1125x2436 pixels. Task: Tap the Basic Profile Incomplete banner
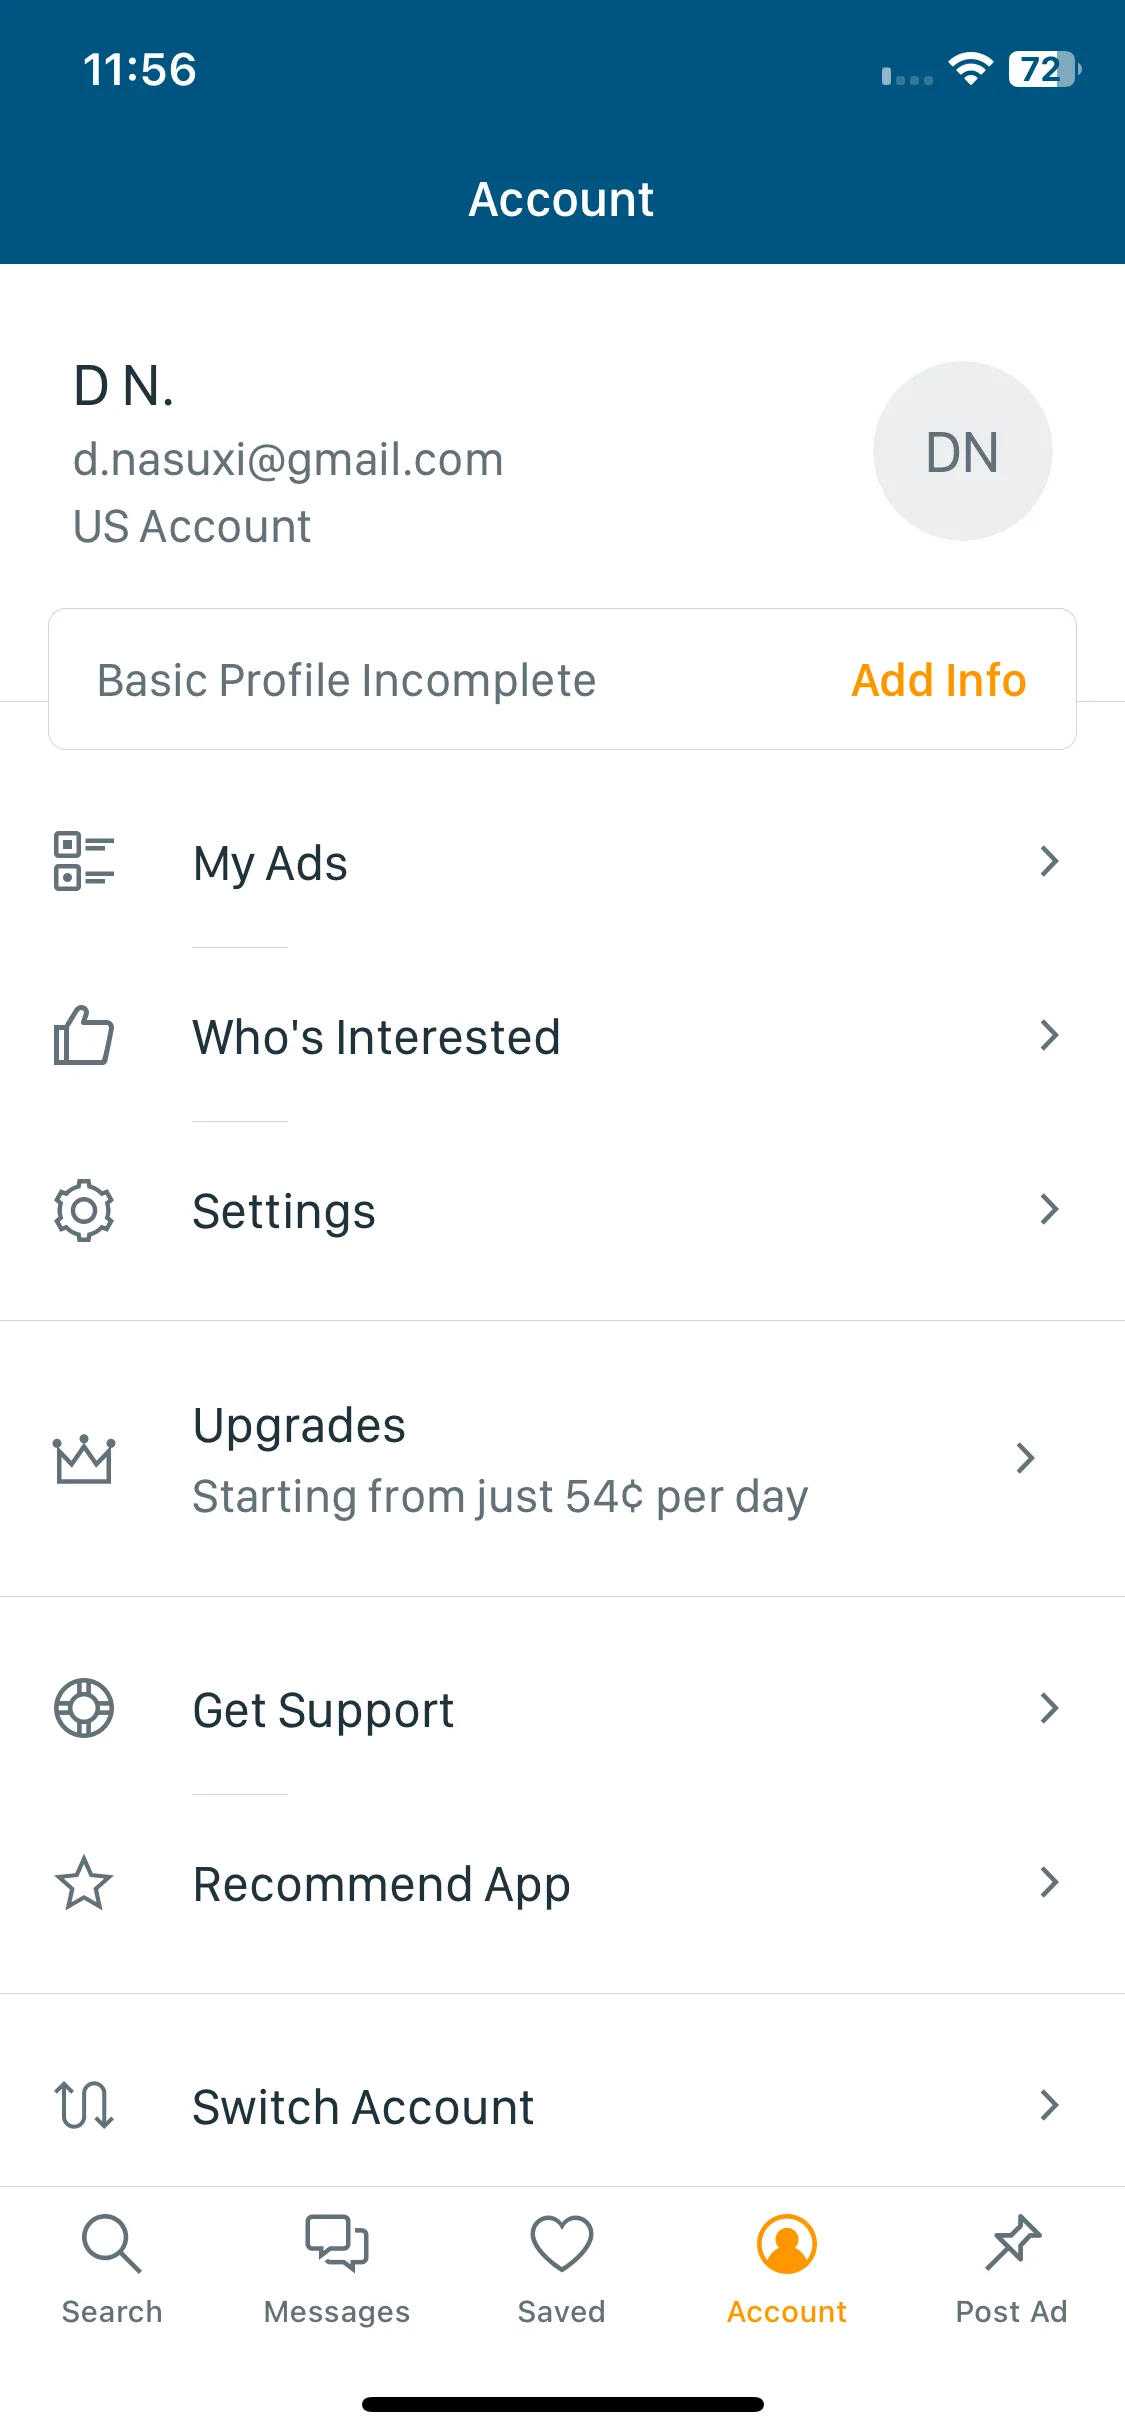(x=562, y=679)
